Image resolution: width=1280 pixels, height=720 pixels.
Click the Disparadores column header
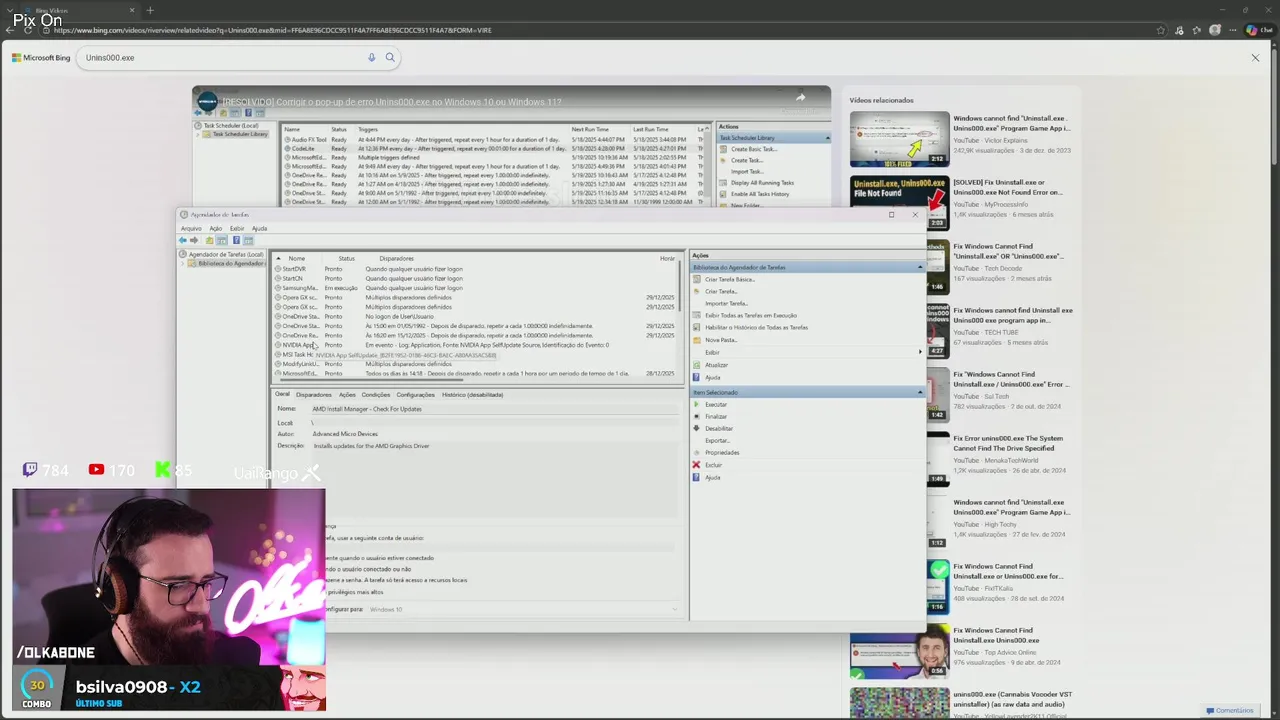[x=396, y=258]
